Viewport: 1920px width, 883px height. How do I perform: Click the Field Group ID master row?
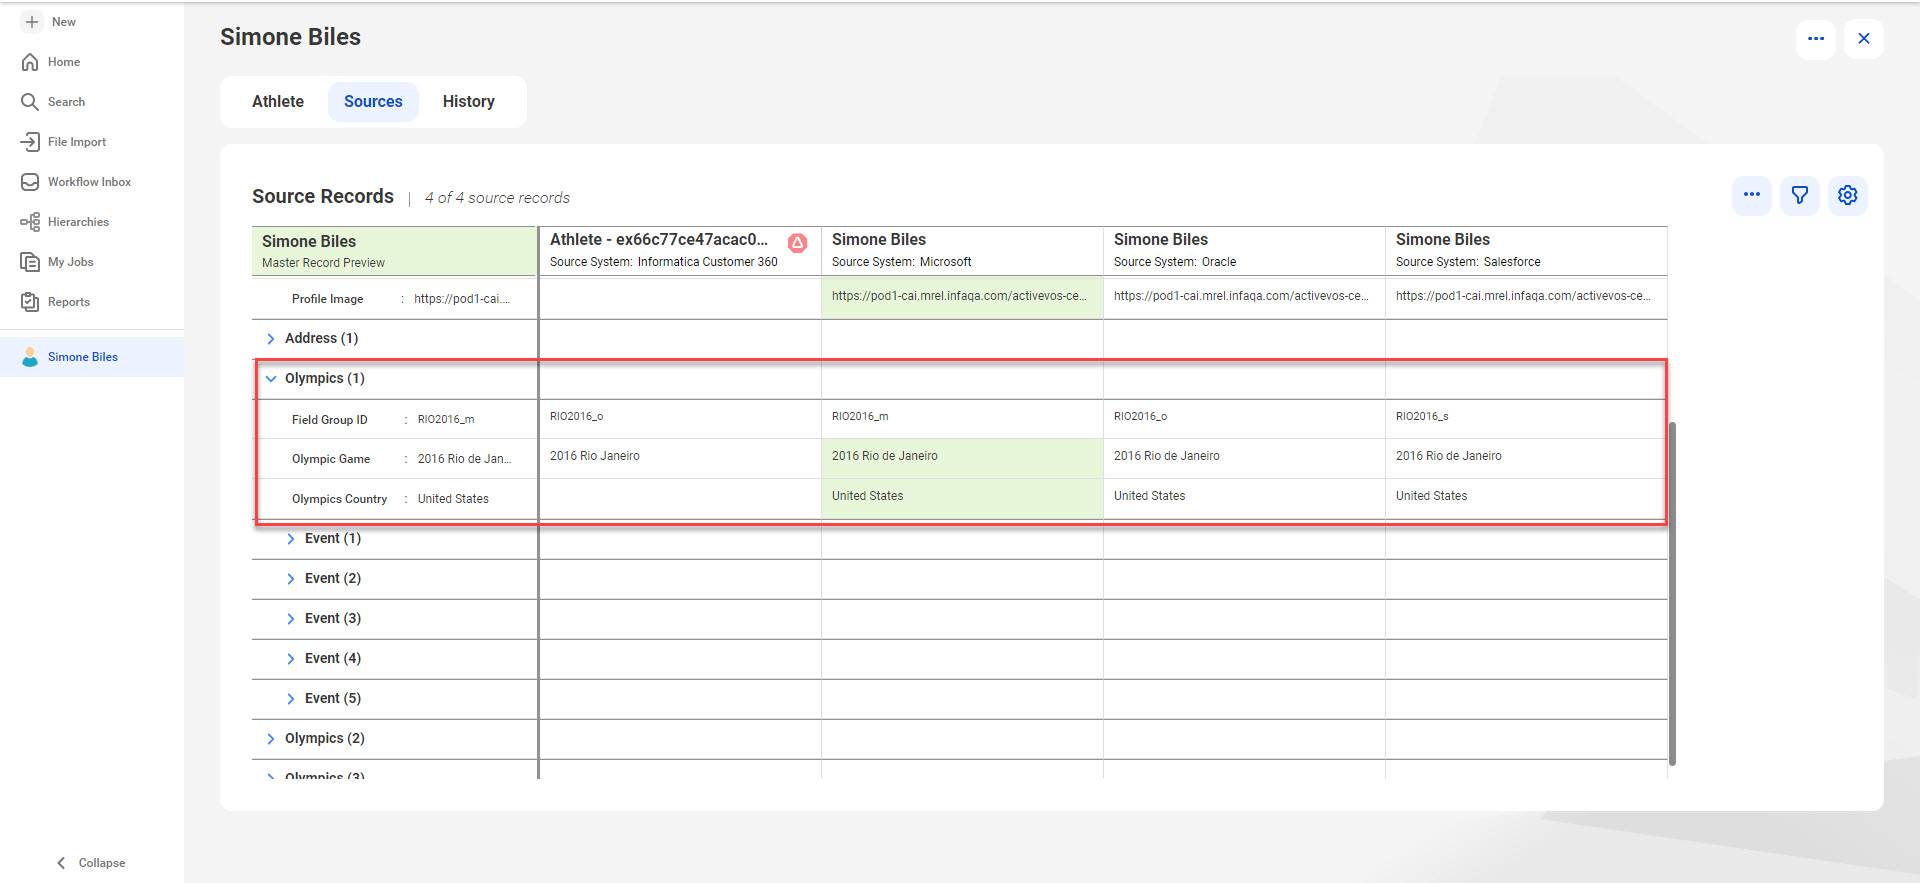click(396, 420)
